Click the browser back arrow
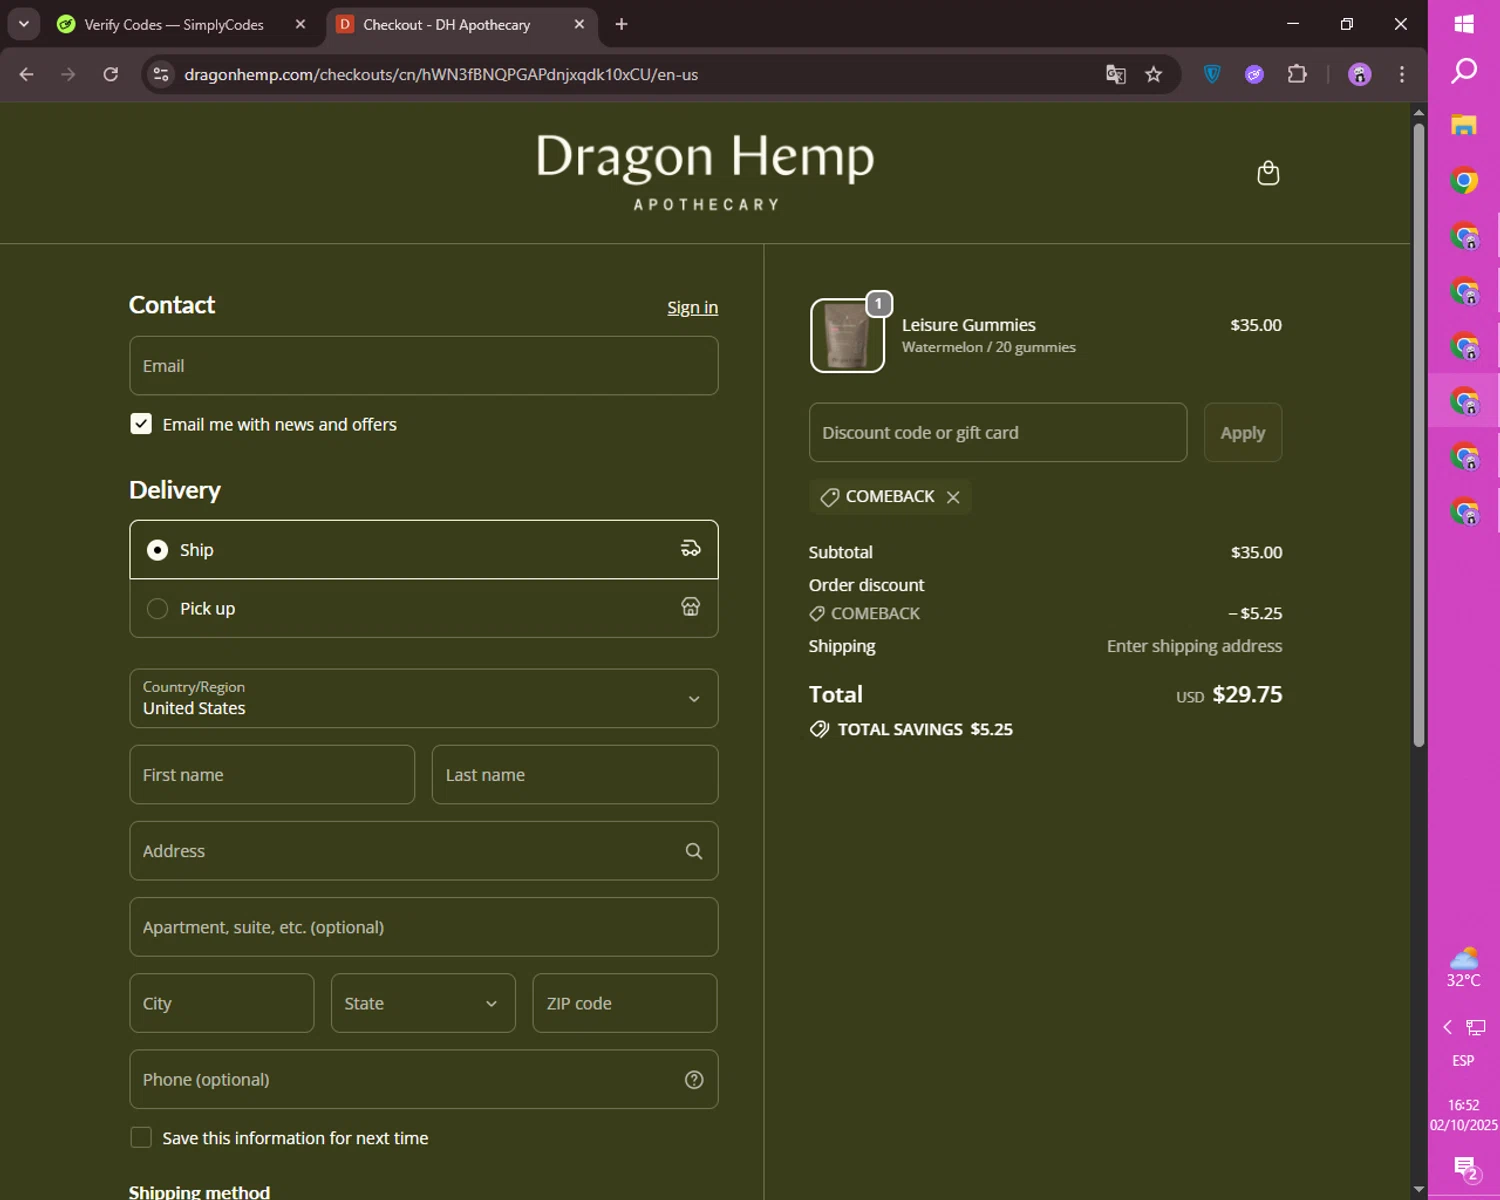The width and height of the screenshot is (1500, 1200). tap(27, 74)
